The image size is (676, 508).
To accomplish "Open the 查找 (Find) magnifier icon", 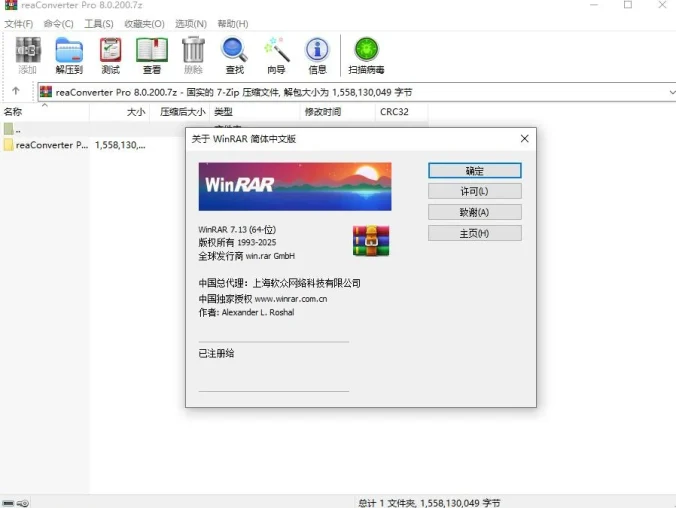I will [x=235, y=55].
